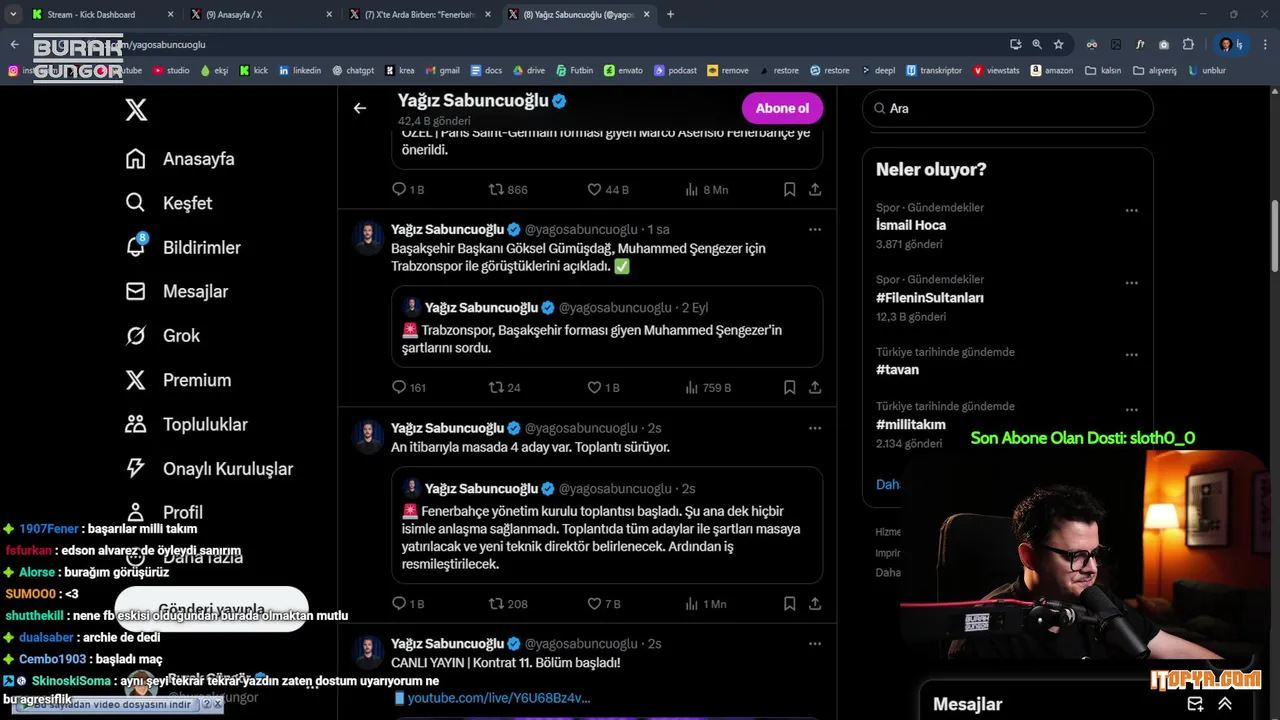Open more options on the CANLI YAYIN post
Screen dimensions: 1280x720
tap(815, 644)
